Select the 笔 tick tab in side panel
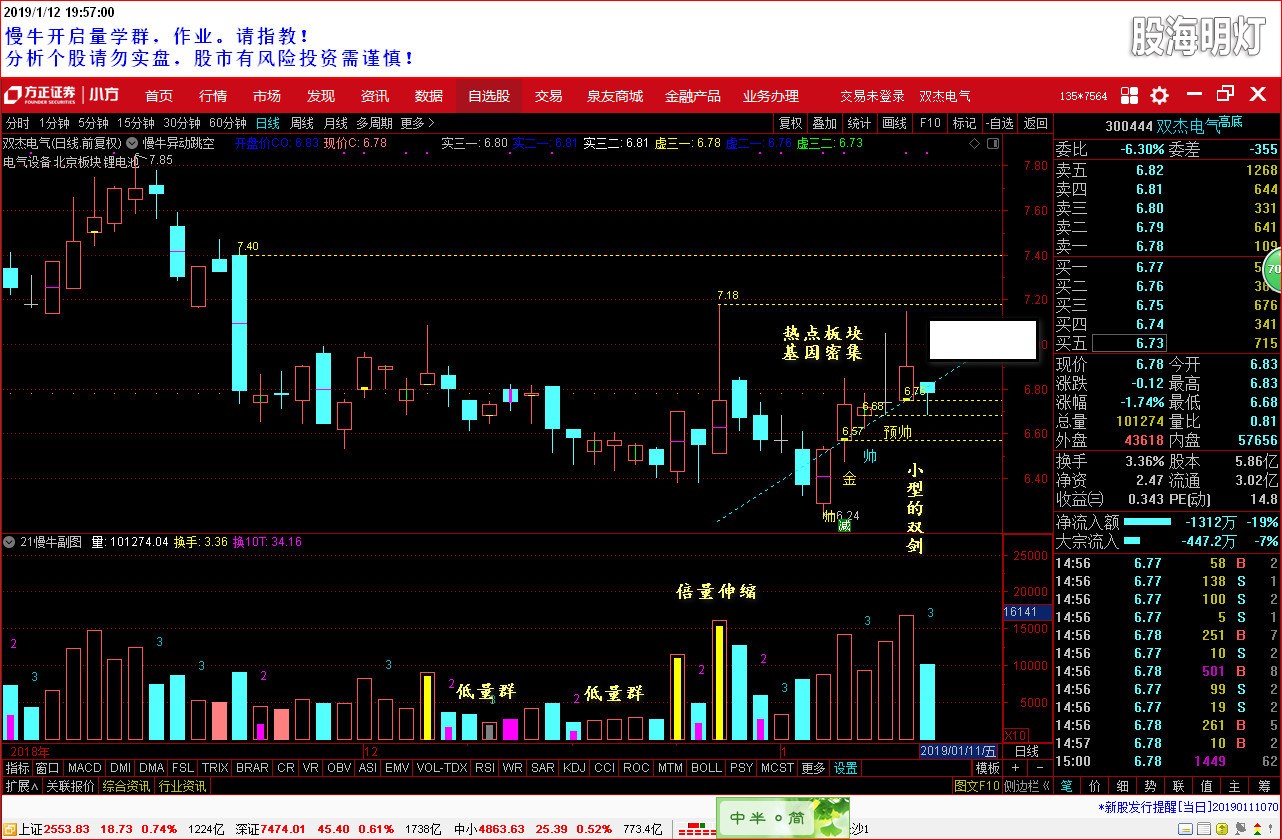Image resolution: width=1282 pixels, height=840 pixels. 1066,786
